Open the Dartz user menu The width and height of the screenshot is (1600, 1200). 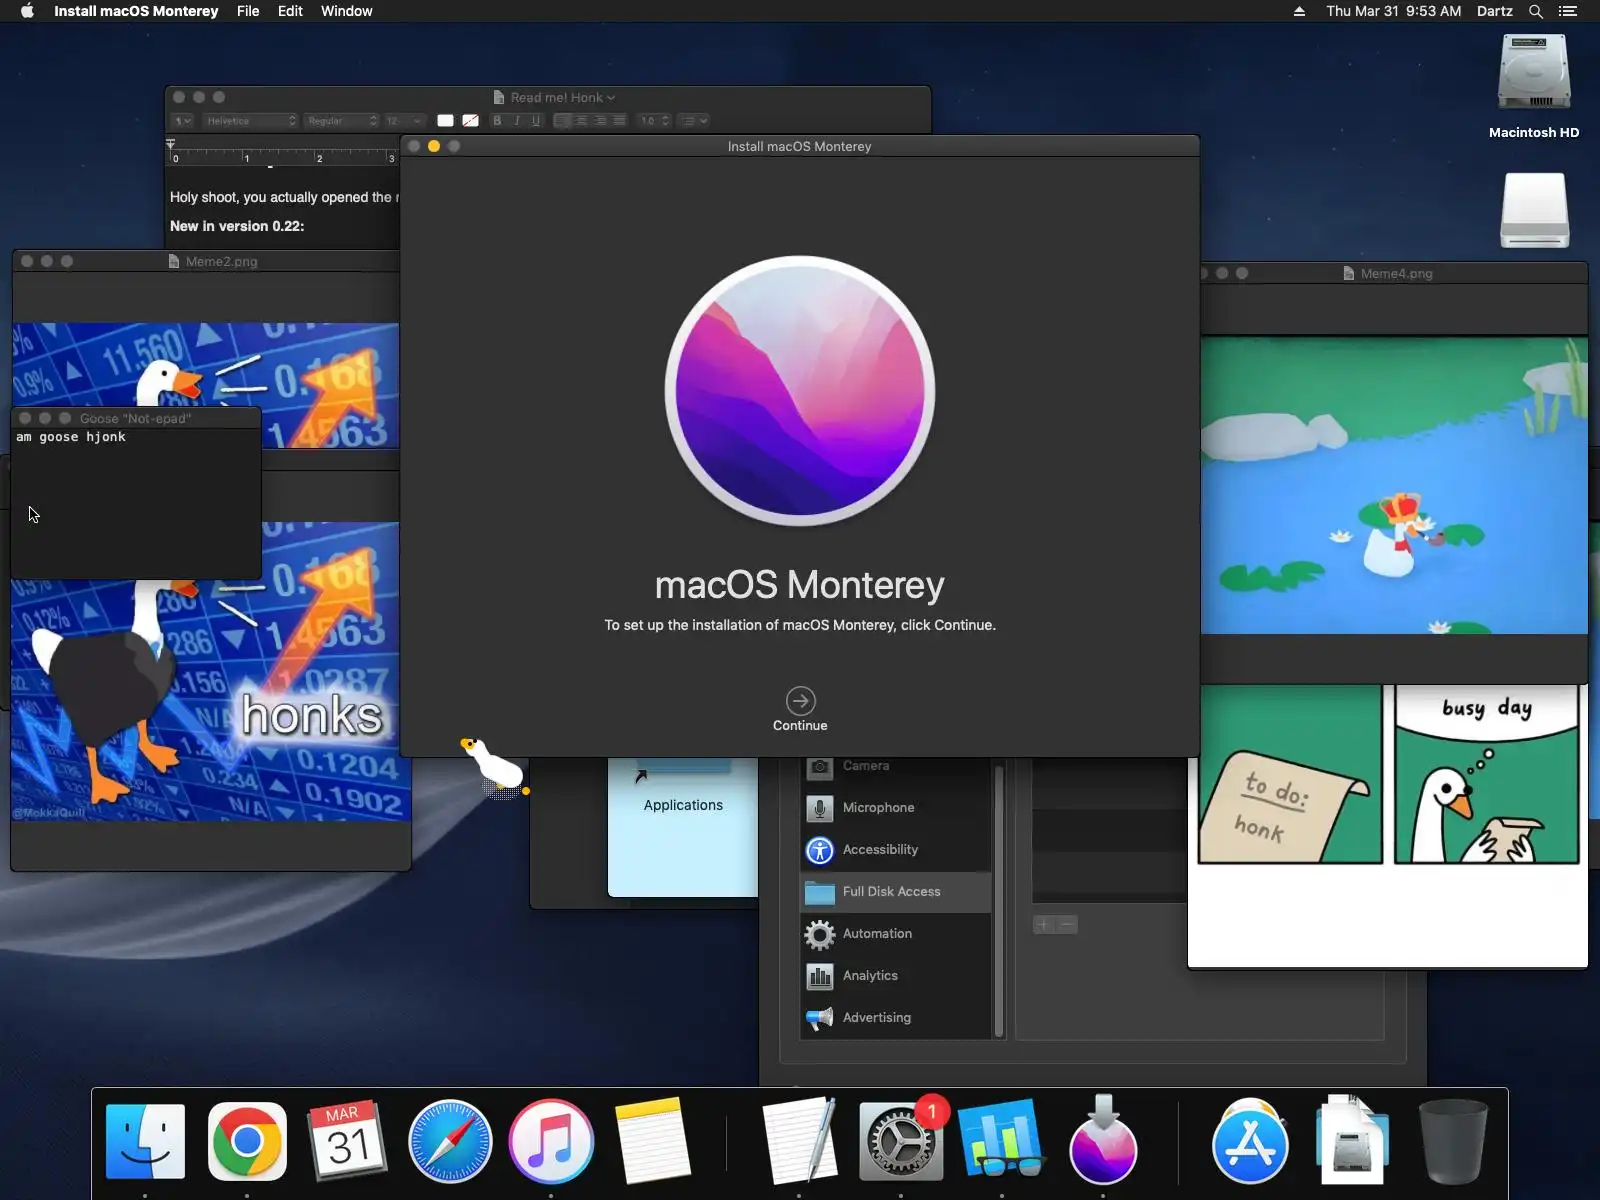click(x=1494, y=11)
